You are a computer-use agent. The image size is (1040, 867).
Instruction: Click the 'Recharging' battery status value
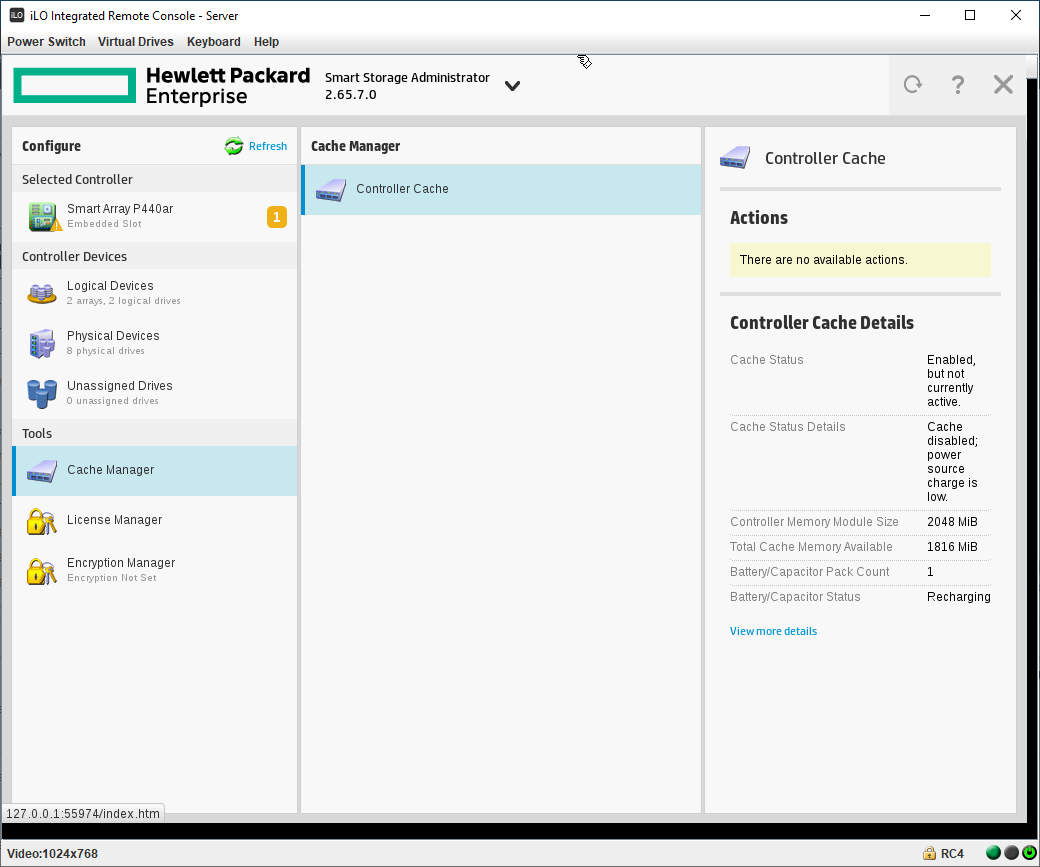(x=958, y=597)
